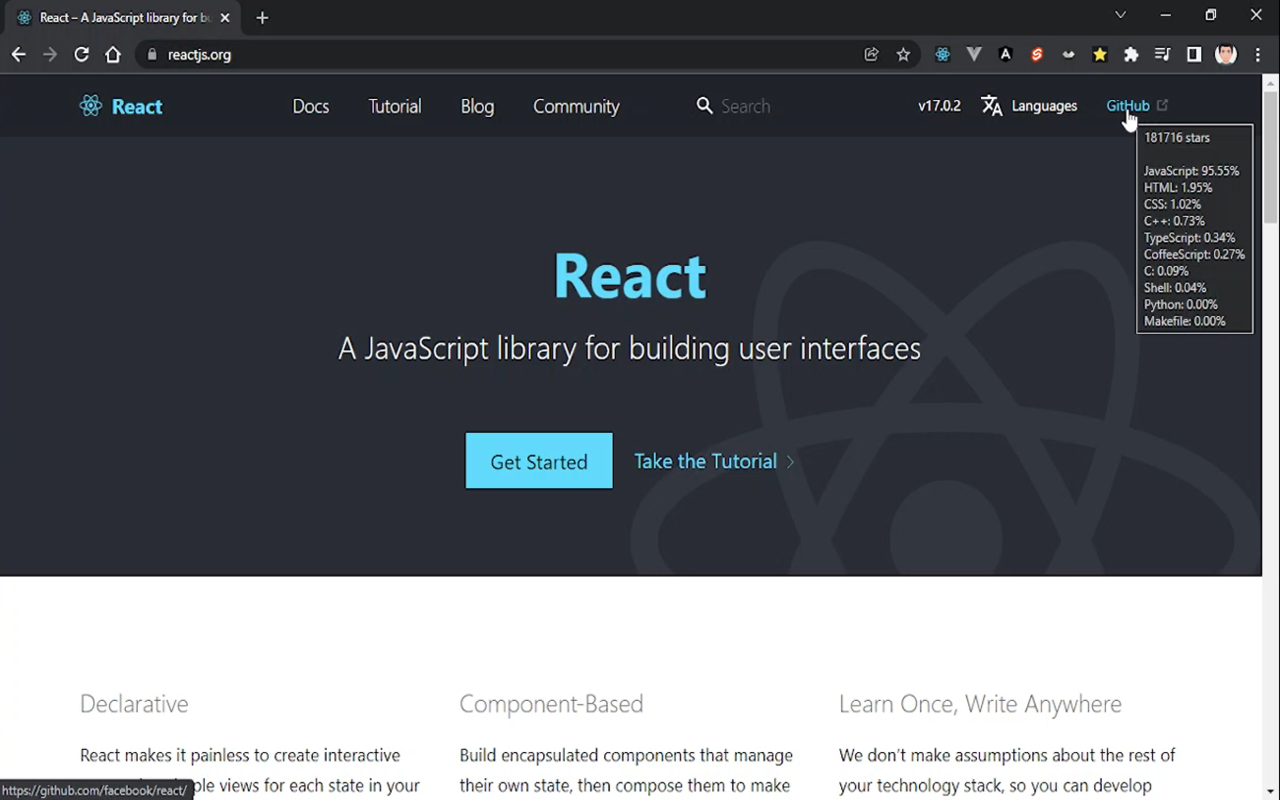Click the HTML: 1.95% tooltip line
The width and height of the screenshot is (1280, 800).
pos(1178,188)
